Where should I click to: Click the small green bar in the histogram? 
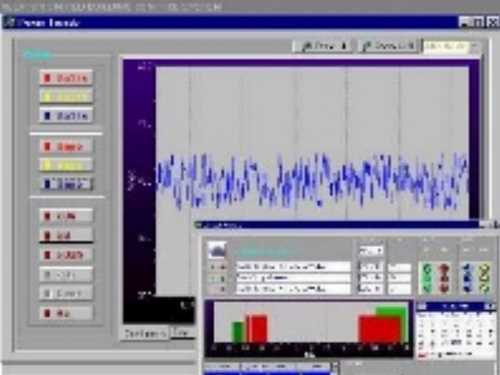coord(239,332)
